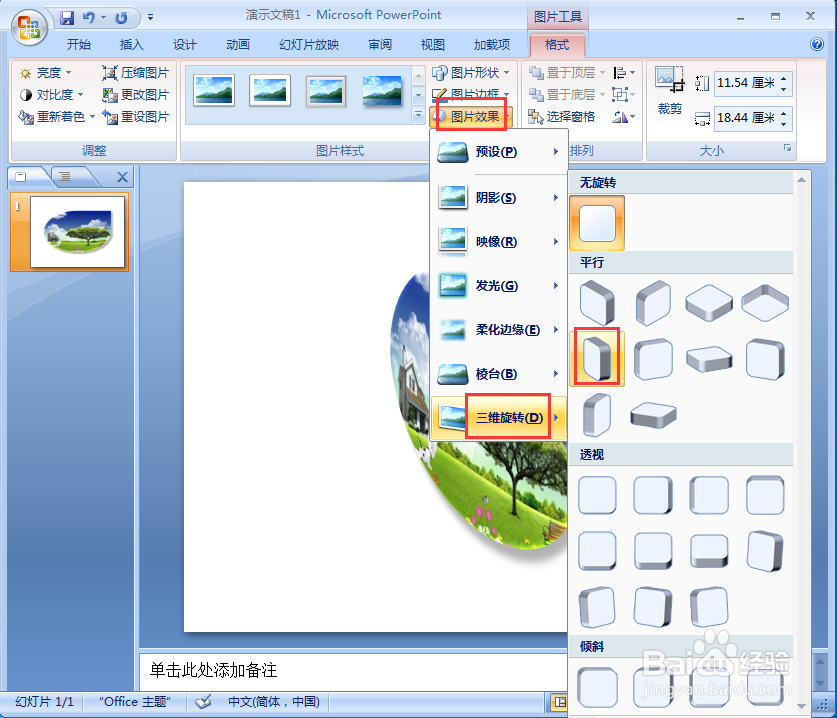Save the presentation via quick access

pyautogui.click(x=67, y=18)
